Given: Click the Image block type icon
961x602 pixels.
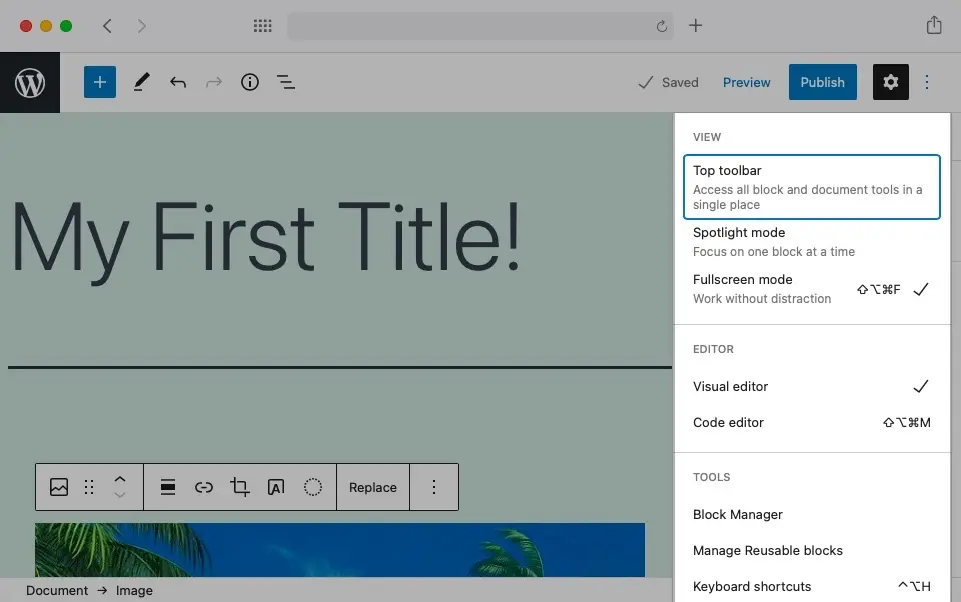Looking at the screenshot, I should [59, 487].
